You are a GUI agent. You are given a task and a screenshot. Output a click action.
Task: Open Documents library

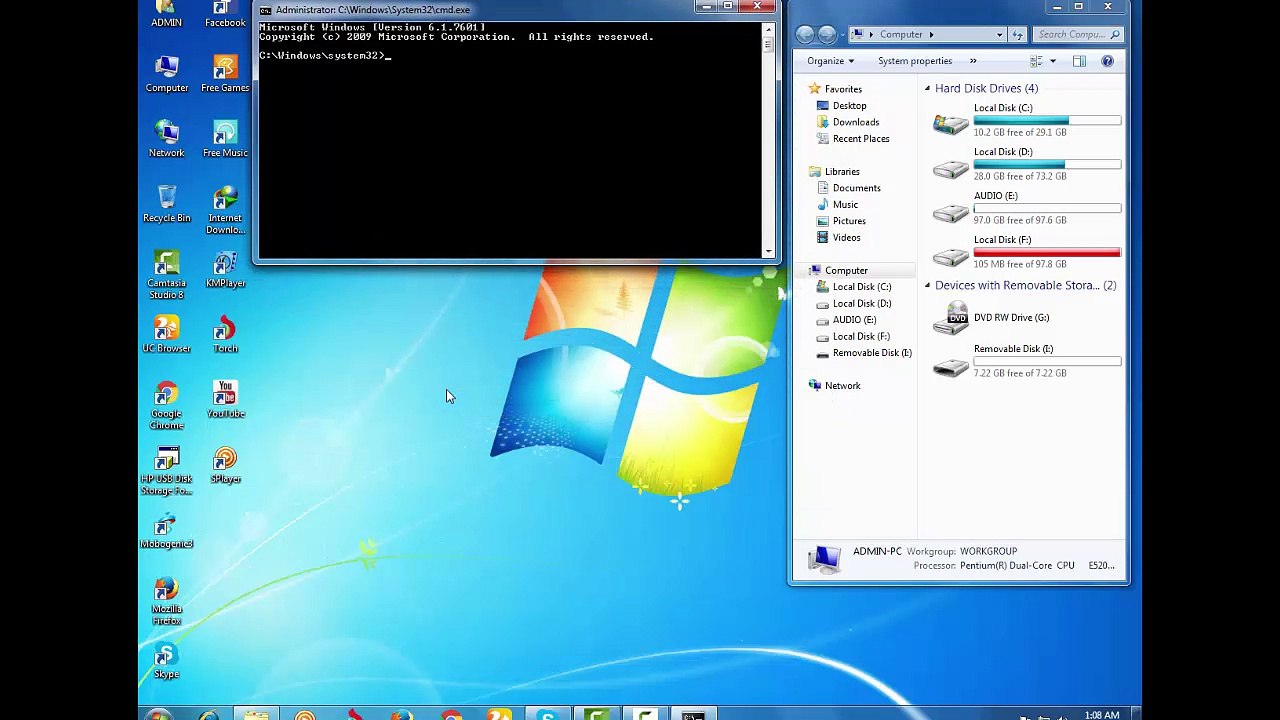tap(857, 188)
